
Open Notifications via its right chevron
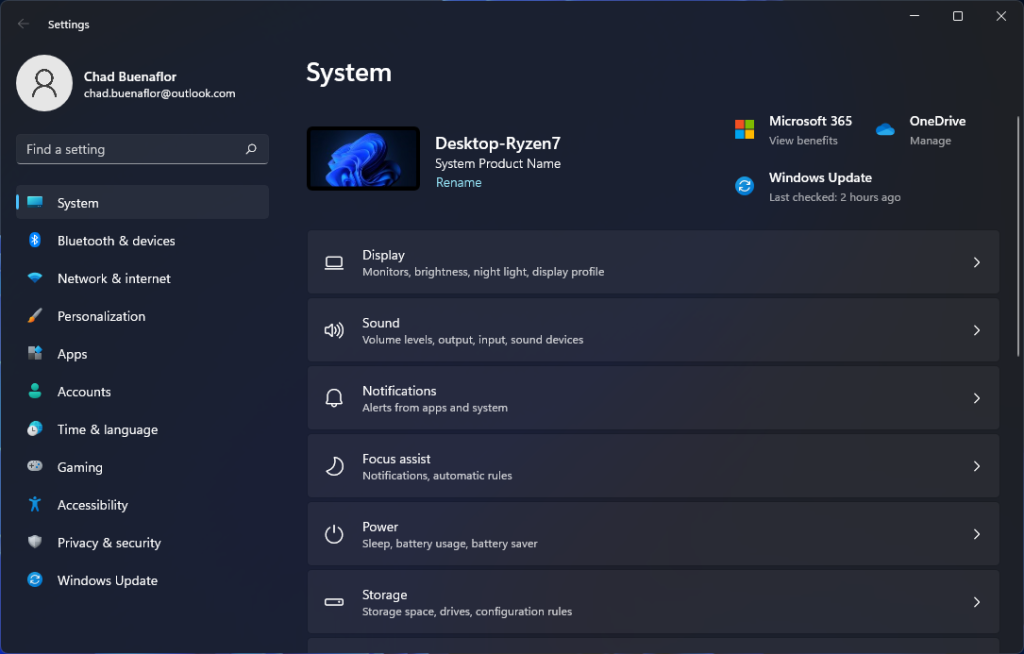click(976, 398)
